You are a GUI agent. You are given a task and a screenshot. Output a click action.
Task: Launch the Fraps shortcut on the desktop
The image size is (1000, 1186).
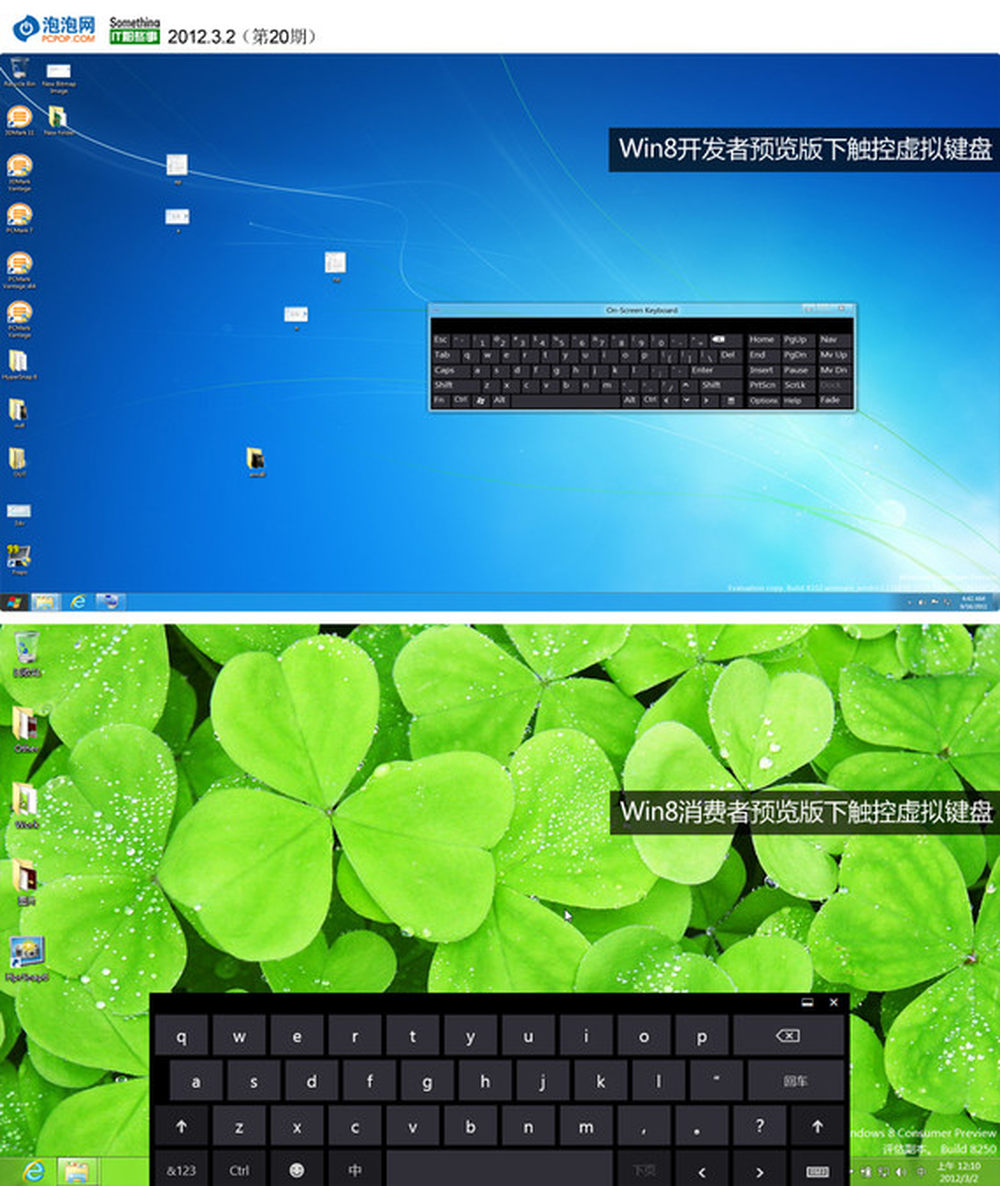click(19, 560)
